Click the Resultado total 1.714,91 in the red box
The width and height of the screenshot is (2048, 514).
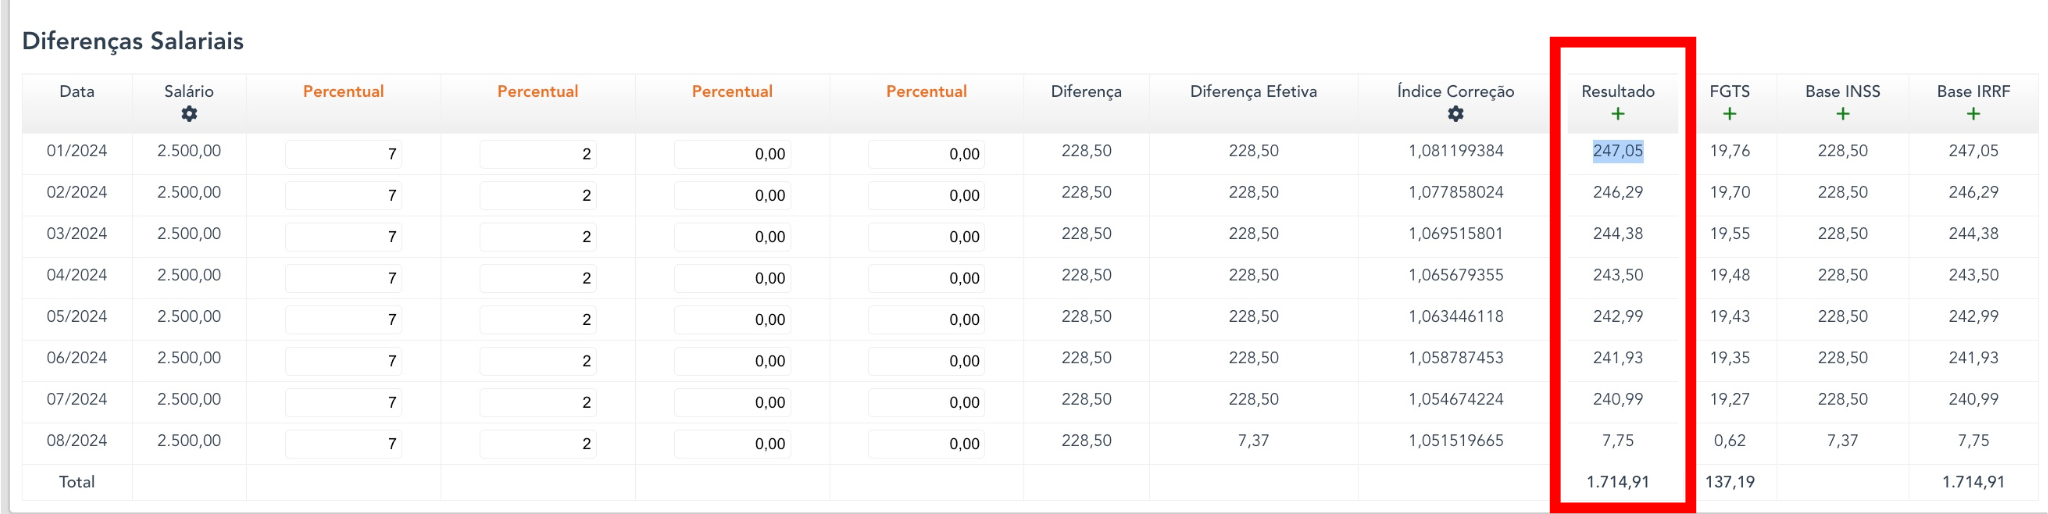tap(1618, 482)
